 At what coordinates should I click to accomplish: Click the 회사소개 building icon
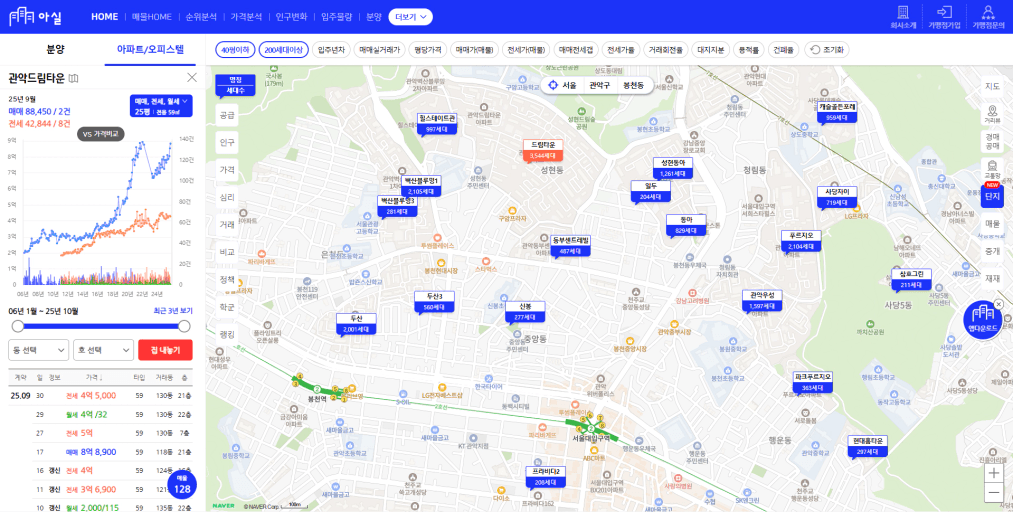pyautogui.click(x=903, y=12)
